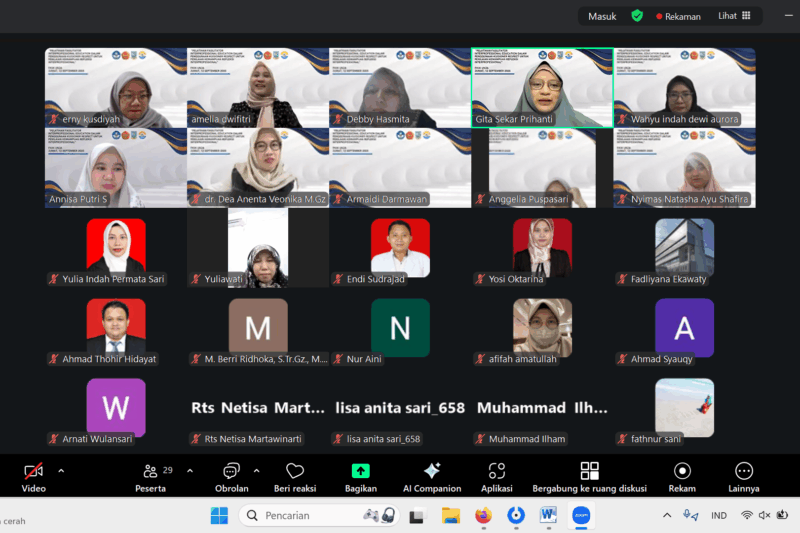Open Firefox from the taskbar
This screenshot has width=800, height=533.
pos(483,516)
